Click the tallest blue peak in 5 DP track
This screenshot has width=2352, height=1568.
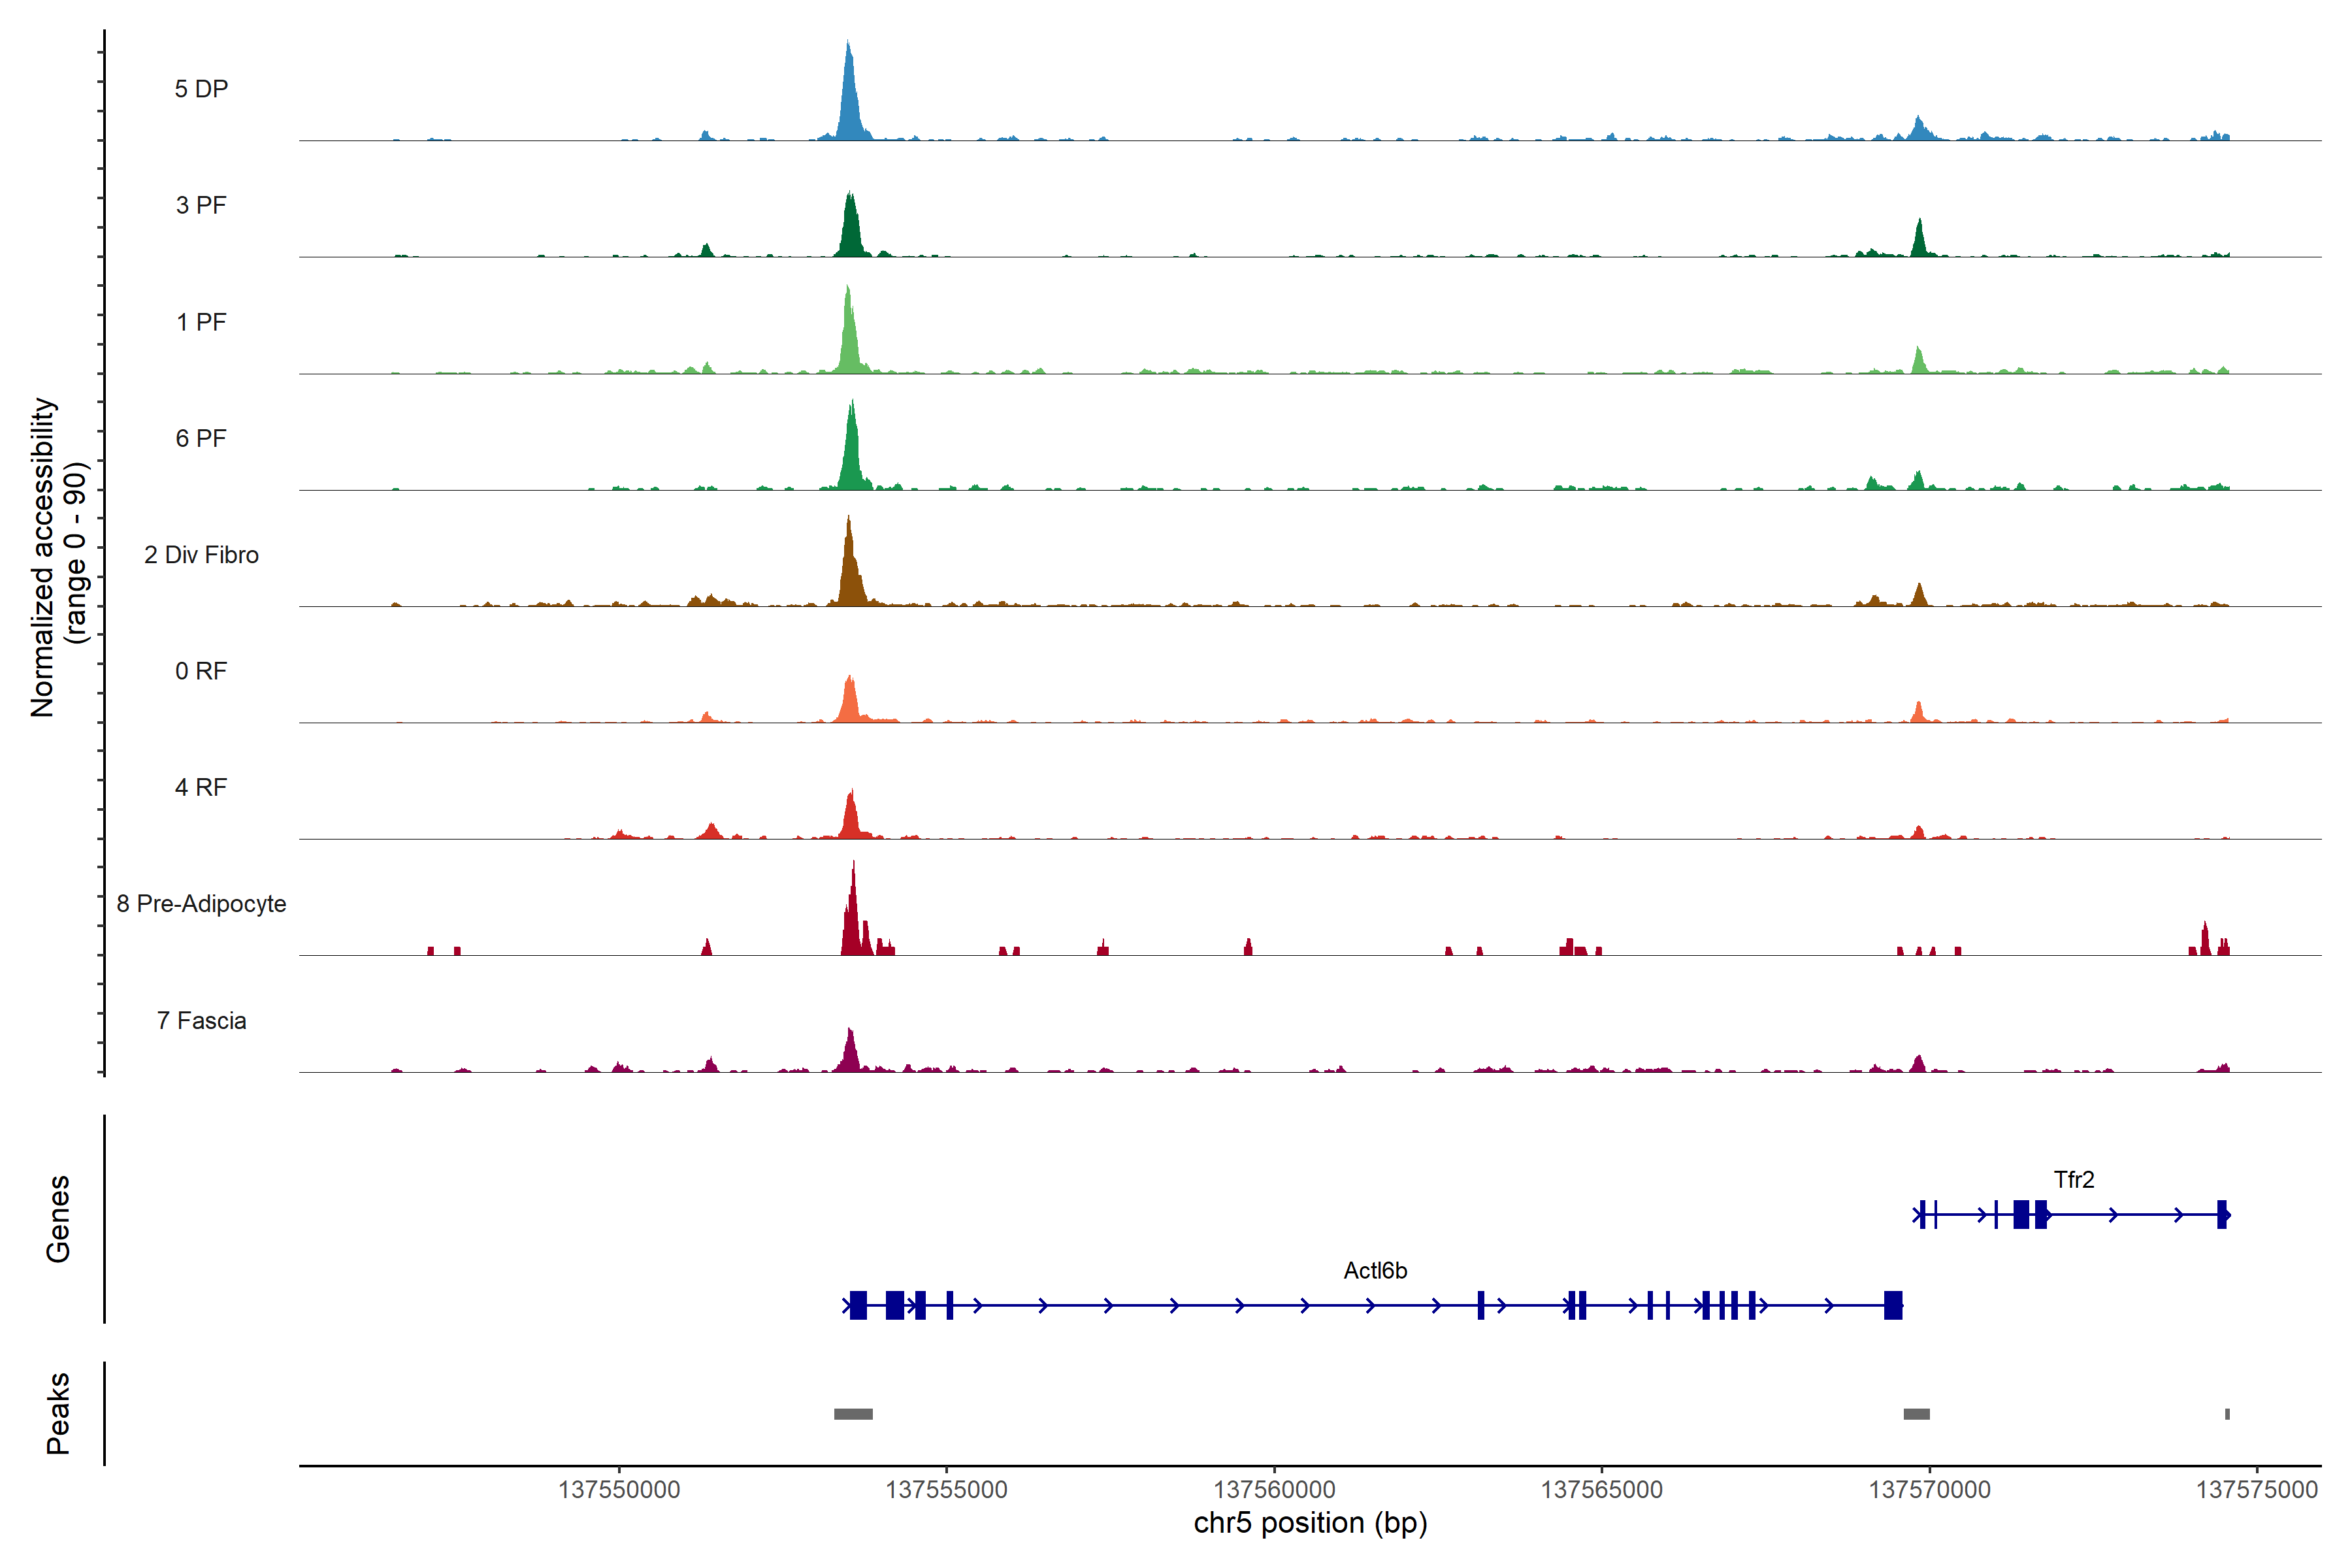tap(850, 100)
